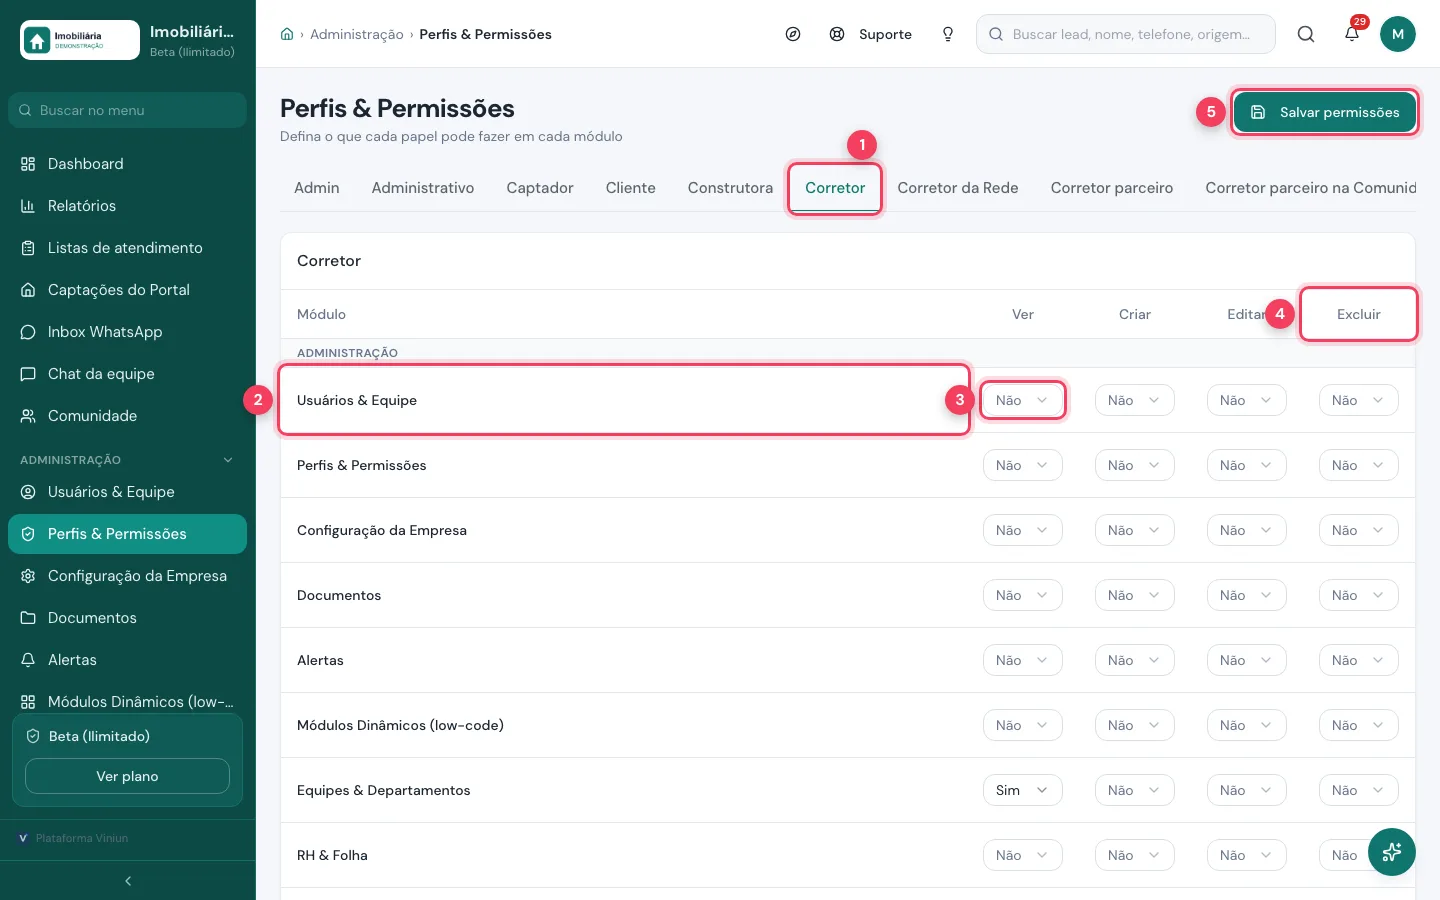Open Chat da equipe
1440x900 pixels.
[128, 374]
